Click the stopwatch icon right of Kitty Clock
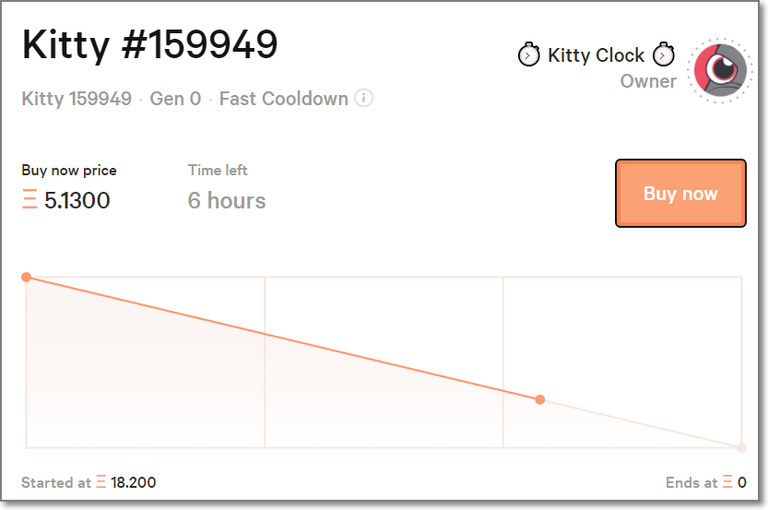Image resolution: width=768 pixels, height=510 pixels. [x=663, y=55]
